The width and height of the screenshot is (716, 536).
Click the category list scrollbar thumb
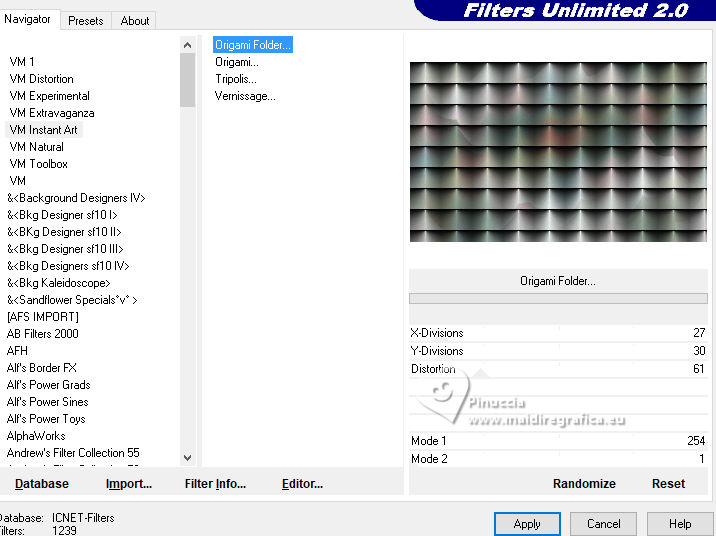pyautogui.click(x=187, y=80)
